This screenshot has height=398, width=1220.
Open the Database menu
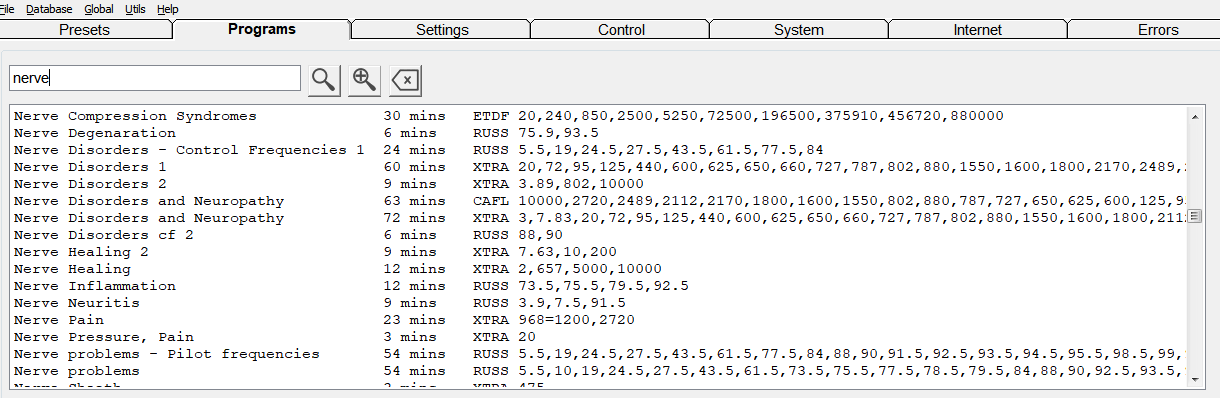[x=49, y=8]
